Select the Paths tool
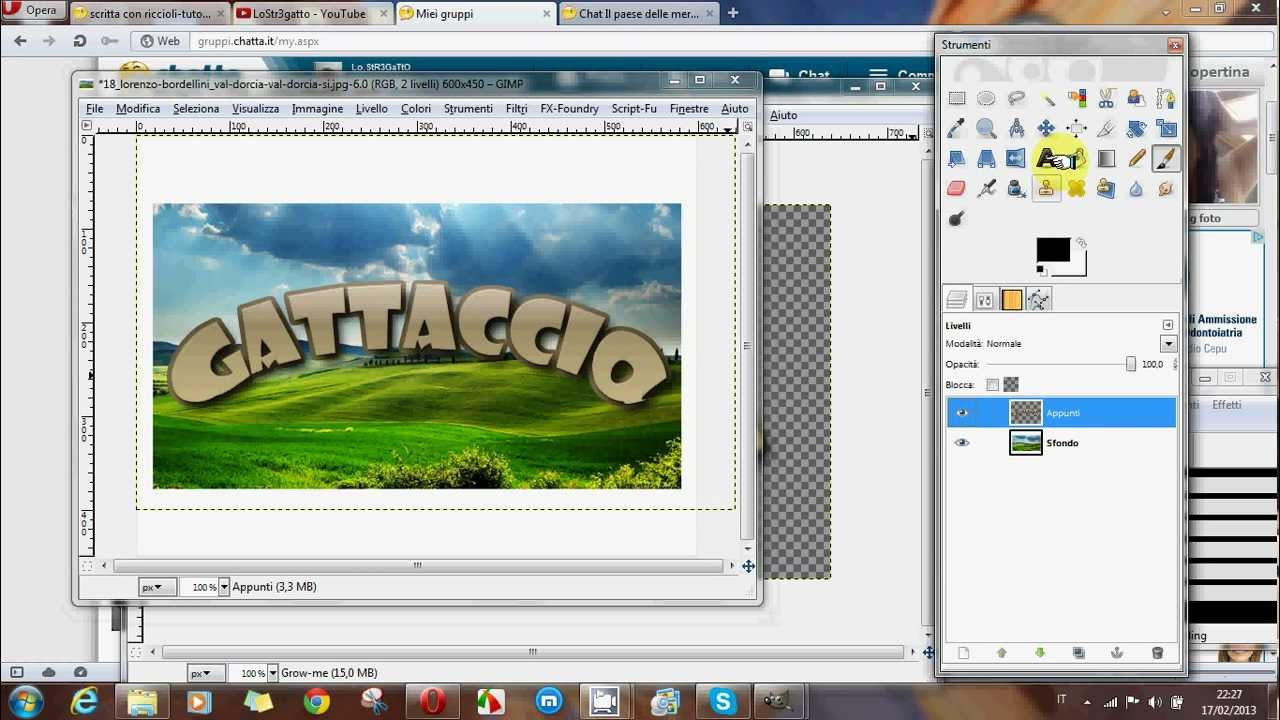Image resolution: width=1280 pixels, height=720 pixels. pos(1166,98)
